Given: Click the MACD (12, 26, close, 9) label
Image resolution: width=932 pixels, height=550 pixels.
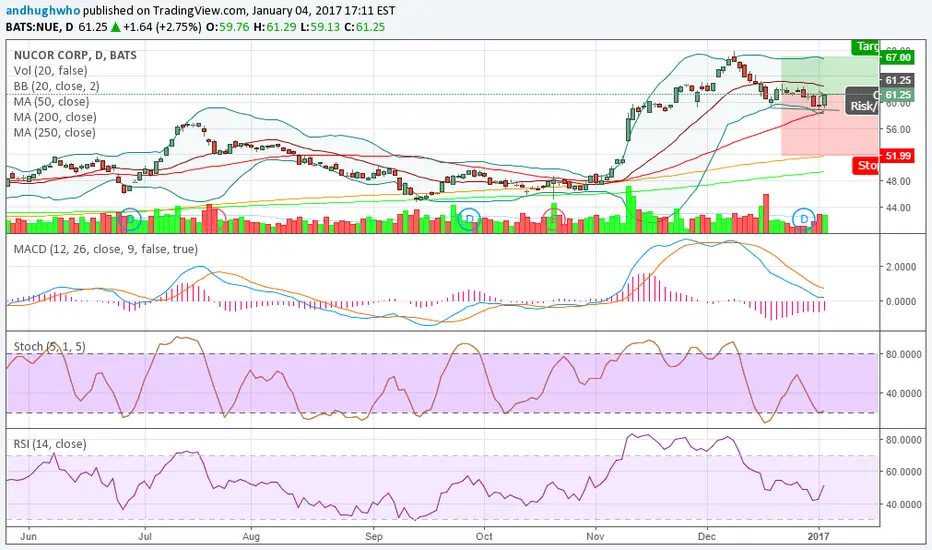Looking at the screenshot, I should point(106,249).
